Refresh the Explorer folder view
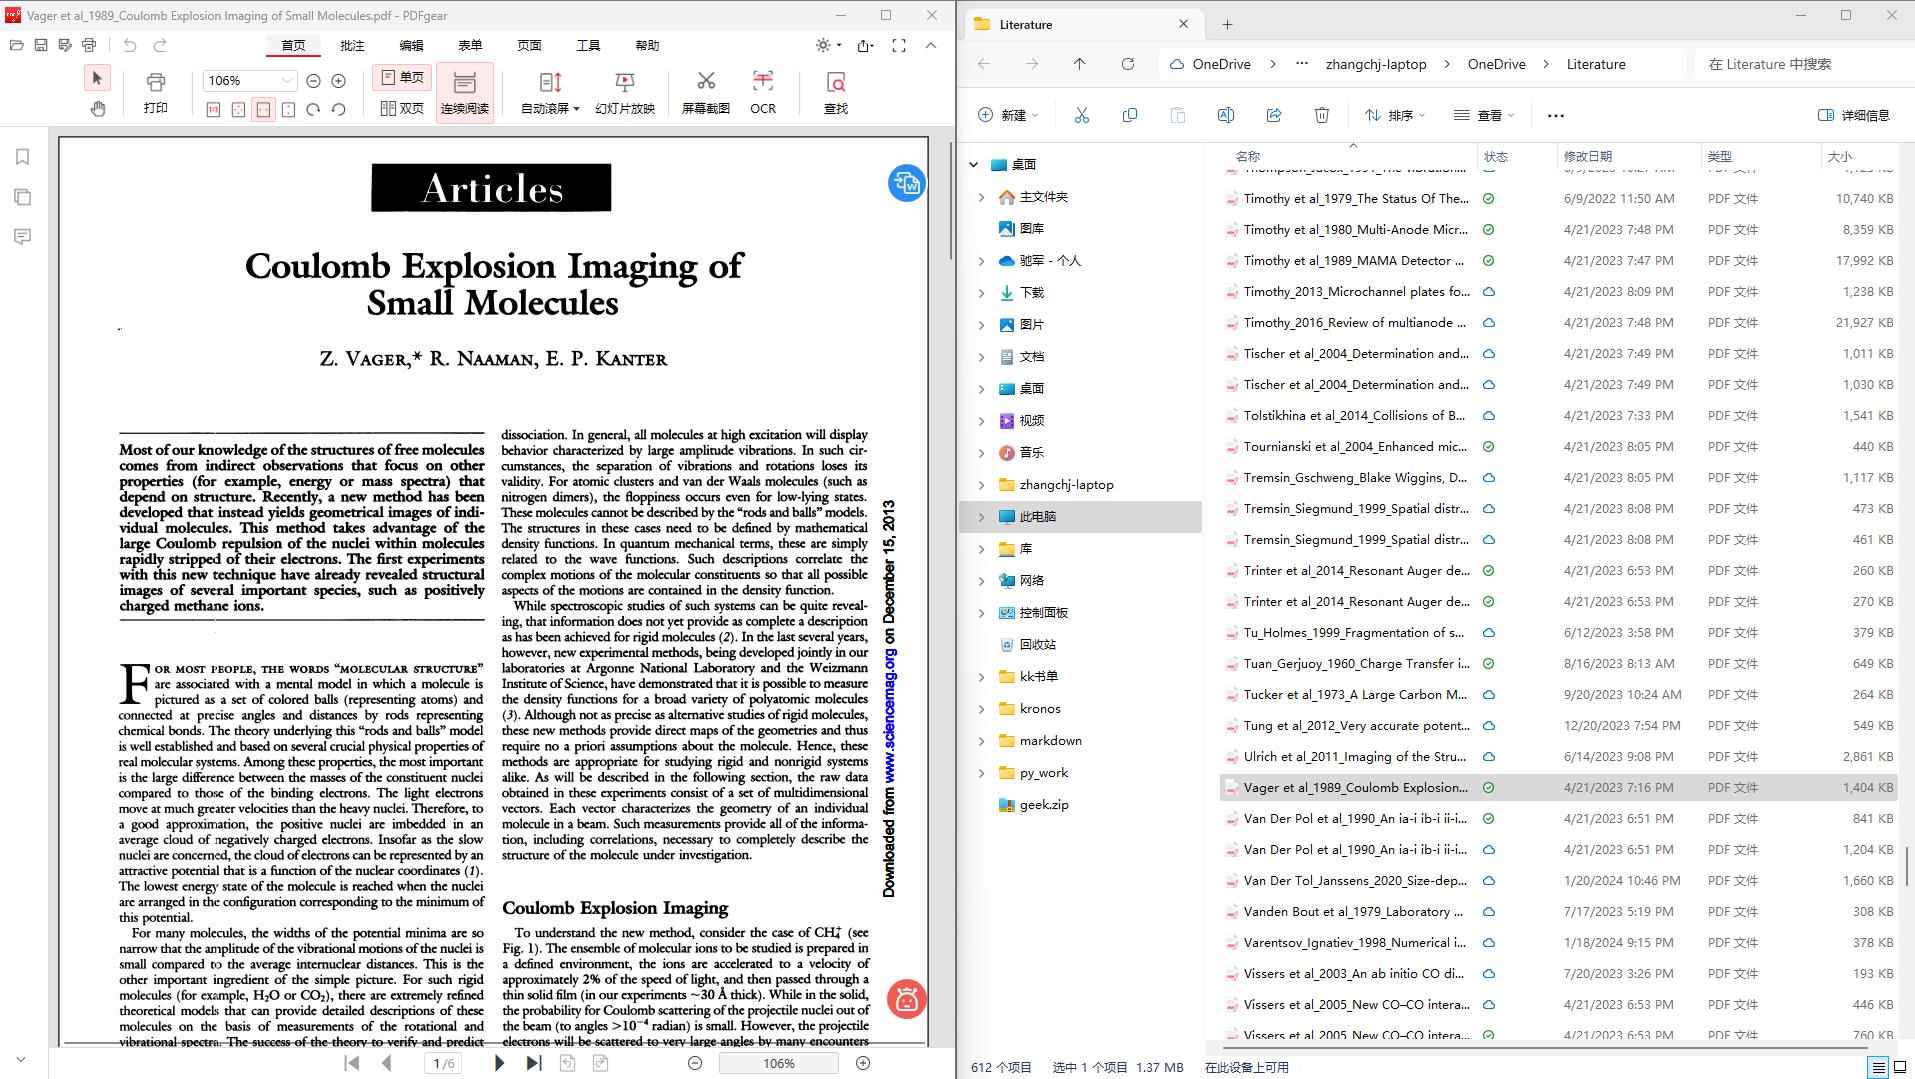This screenshot has width=1915, height=1079. [x=1127, y=64]
